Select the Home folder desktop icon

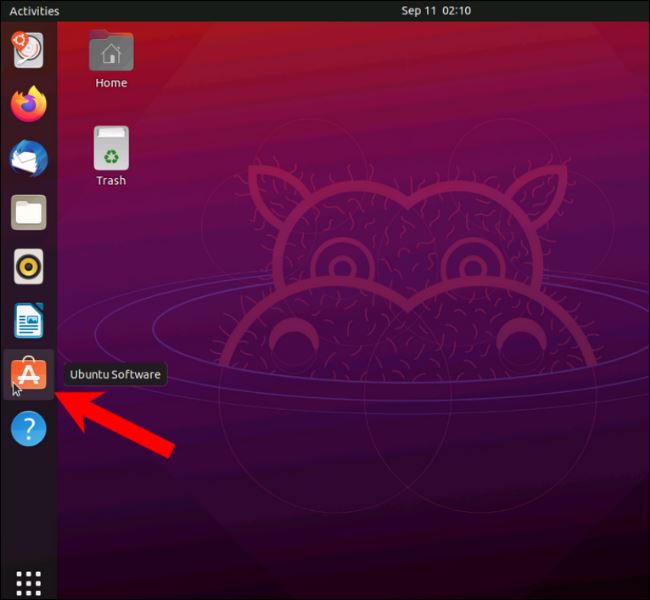pos(111,51)
